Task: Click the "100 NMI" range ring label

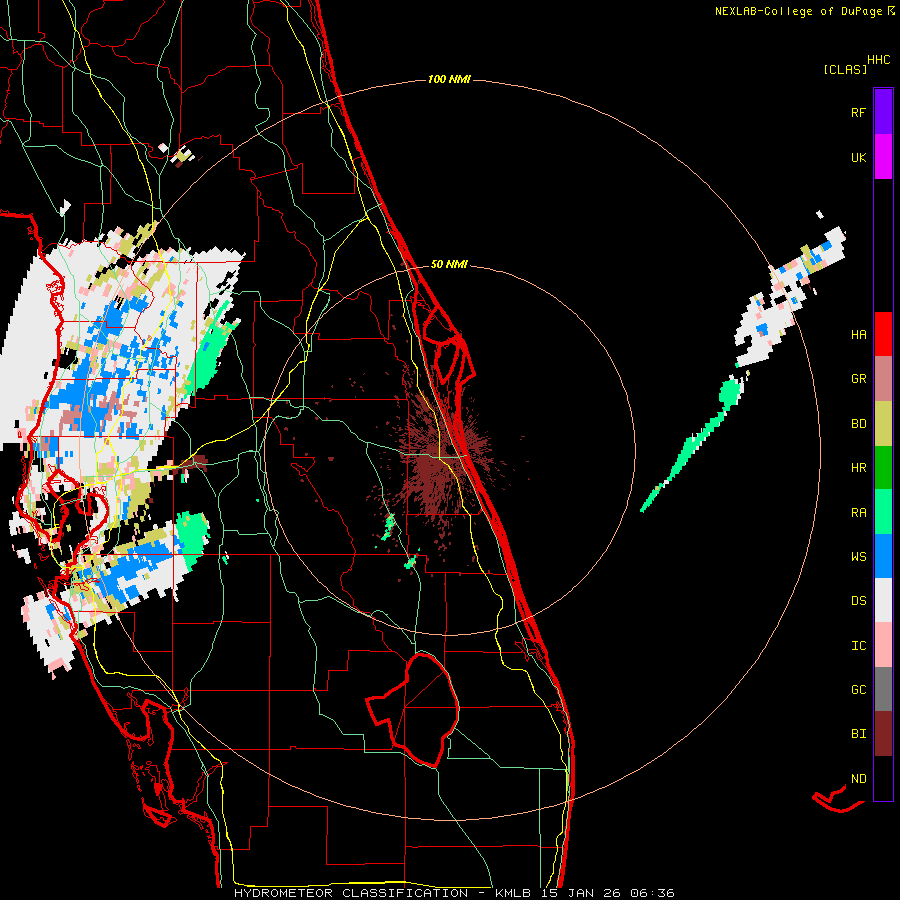Action: click(x=449, y=79)
